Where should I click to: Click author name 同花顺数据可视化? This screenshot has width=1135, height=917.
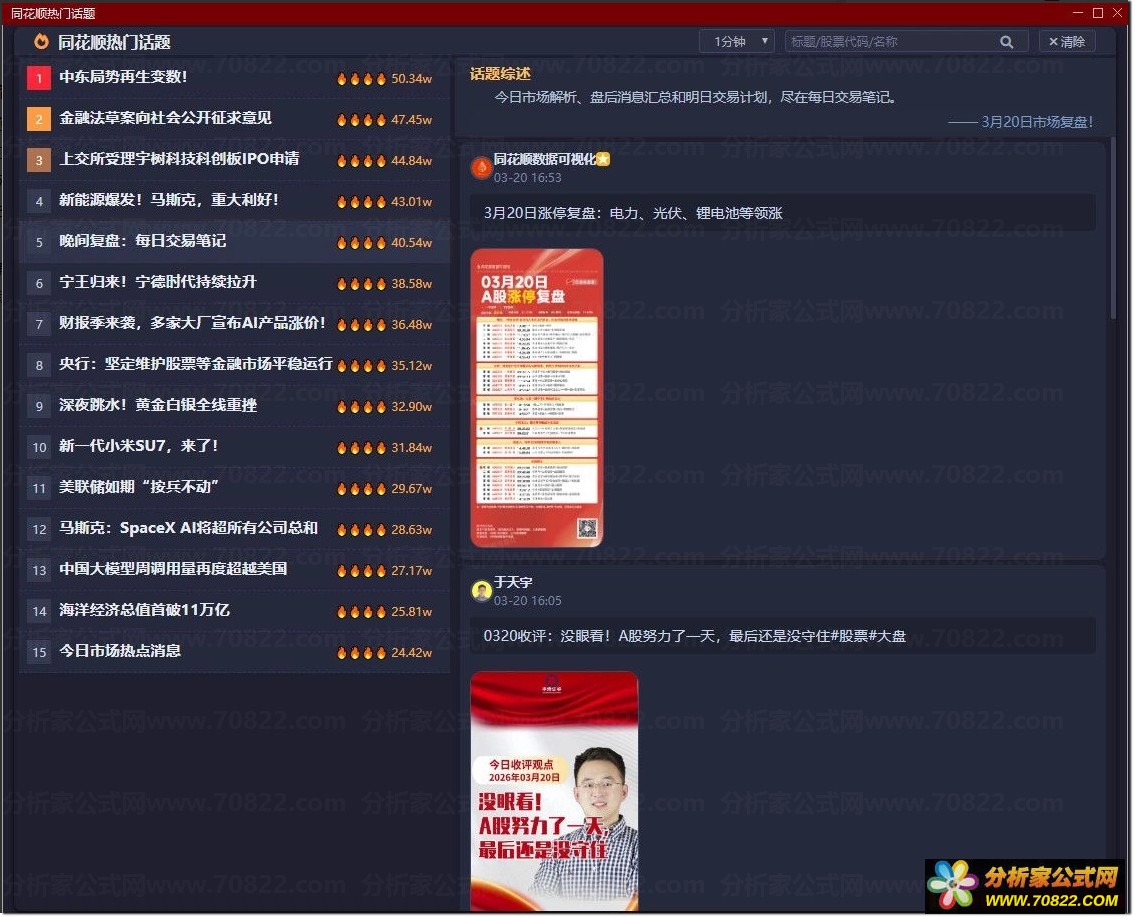545,159
